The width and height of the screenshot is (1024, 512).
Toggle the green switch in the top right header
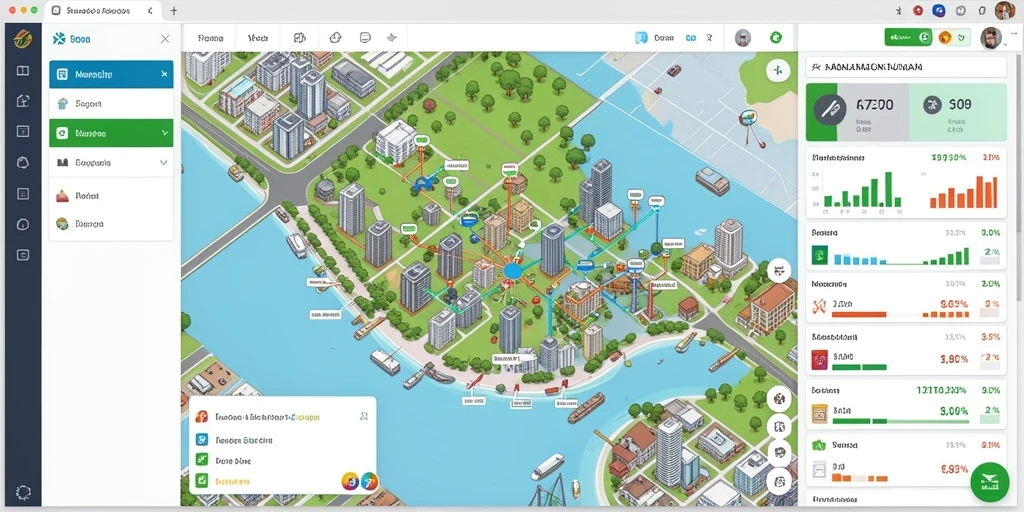(x=908, y=37)
